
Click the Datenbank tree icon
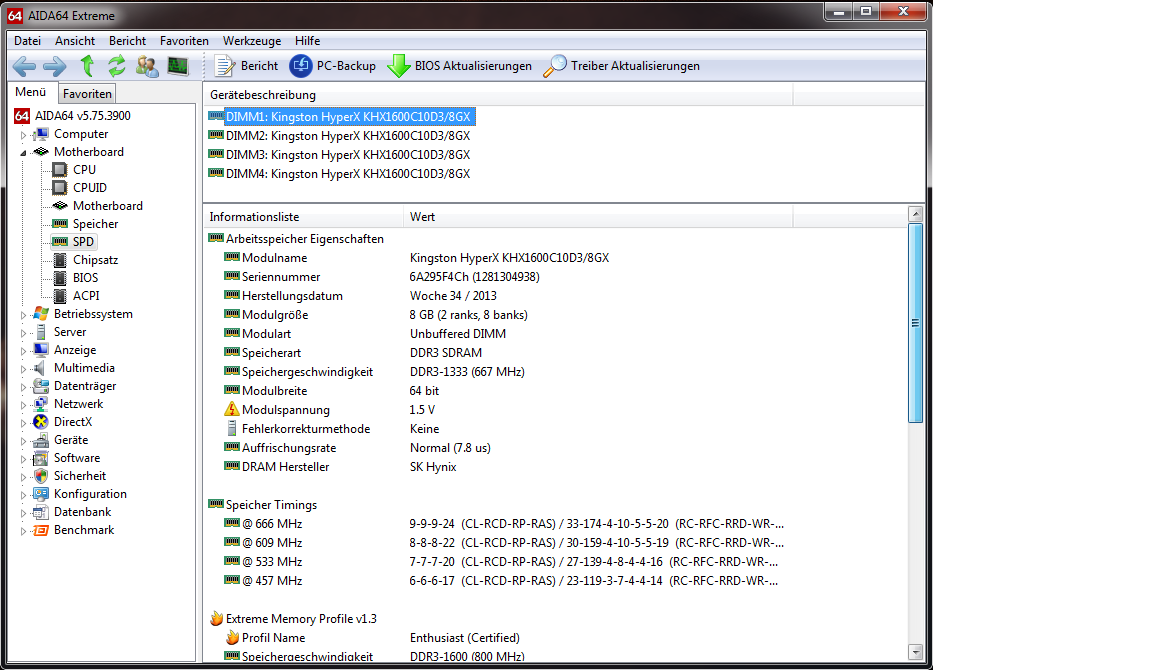(41, 512)
